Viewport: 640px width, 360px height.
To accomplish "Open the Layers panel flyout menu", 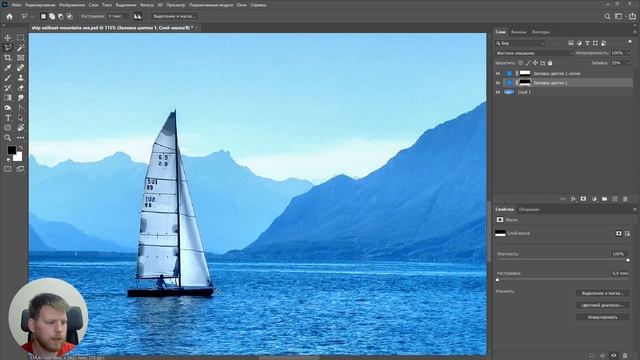I will (x=634, y=32).
